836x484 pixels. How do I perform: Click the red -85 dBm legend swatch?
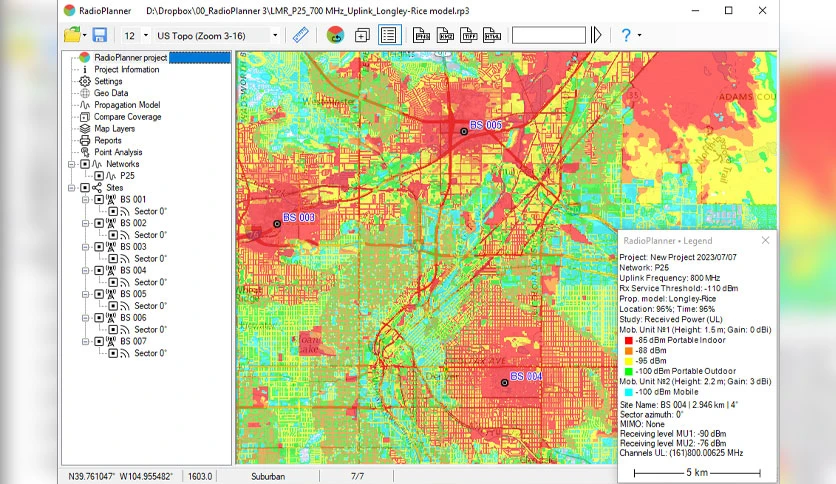point(629,340)
